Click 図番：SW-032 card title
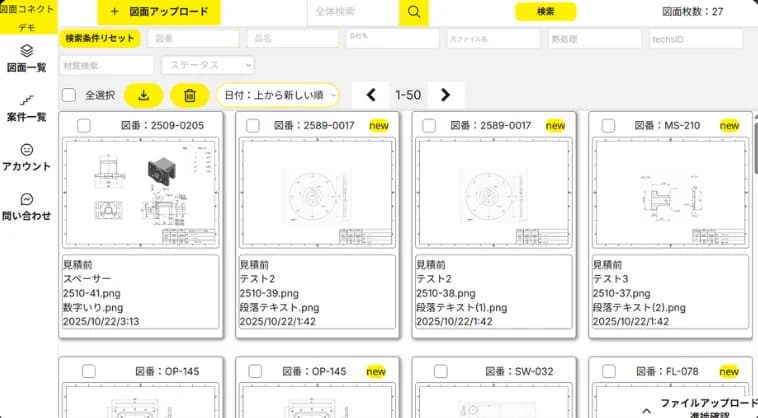Viewport: 758px width, 418px height. click(519, 371)
